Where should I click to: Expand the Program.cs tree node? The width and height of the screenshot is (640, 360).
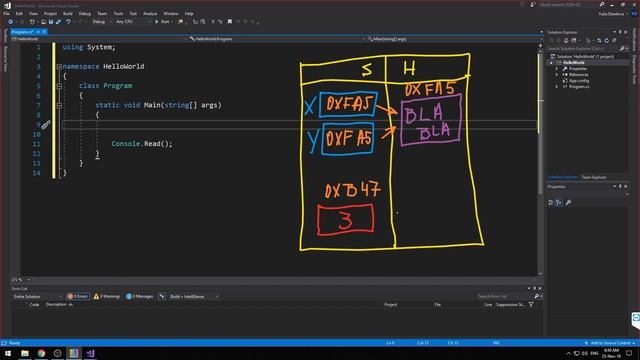click(557, 87)
